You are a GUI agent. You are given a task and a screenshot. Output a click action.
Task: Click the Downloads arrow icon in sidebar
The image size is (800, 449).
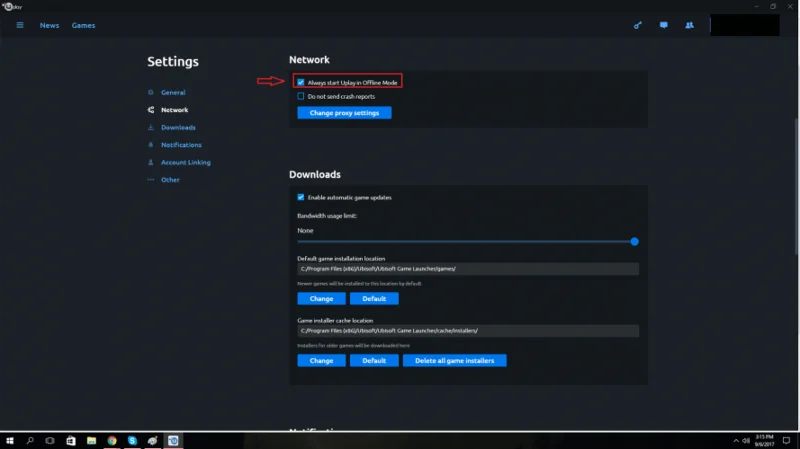pyautogui.click(x=151, y=127)
